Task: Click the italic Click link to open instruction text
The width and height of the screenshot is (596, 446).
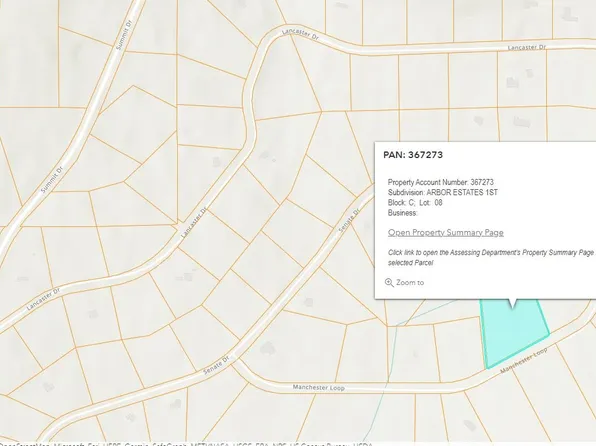Action: click(490, 257)
